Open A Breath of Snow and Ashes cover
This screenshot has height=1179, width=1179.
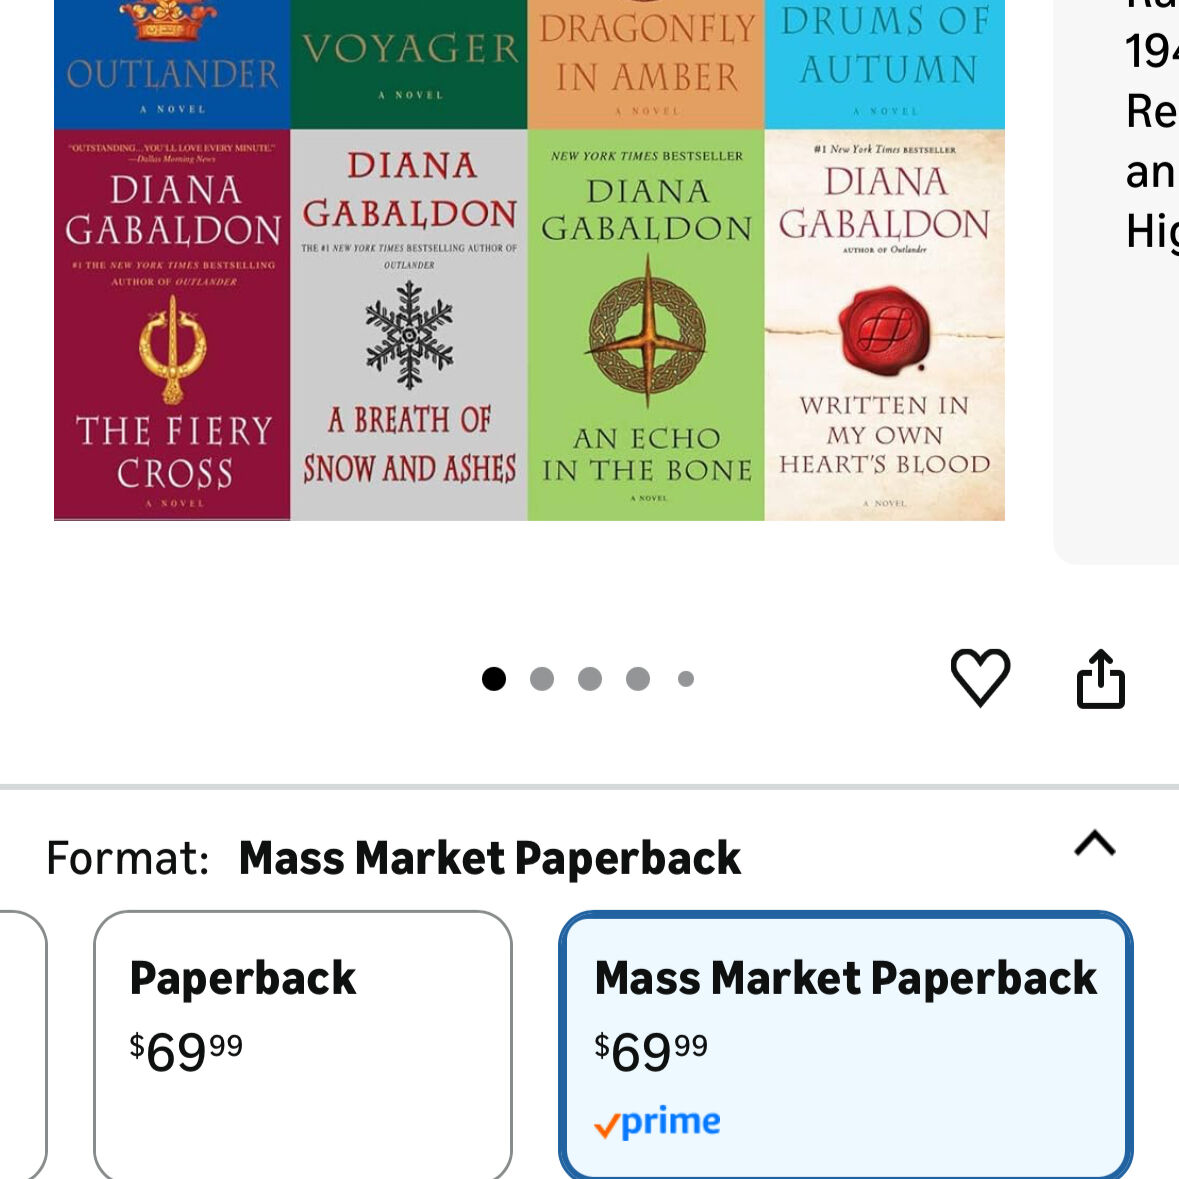click(x=409, y=325)
